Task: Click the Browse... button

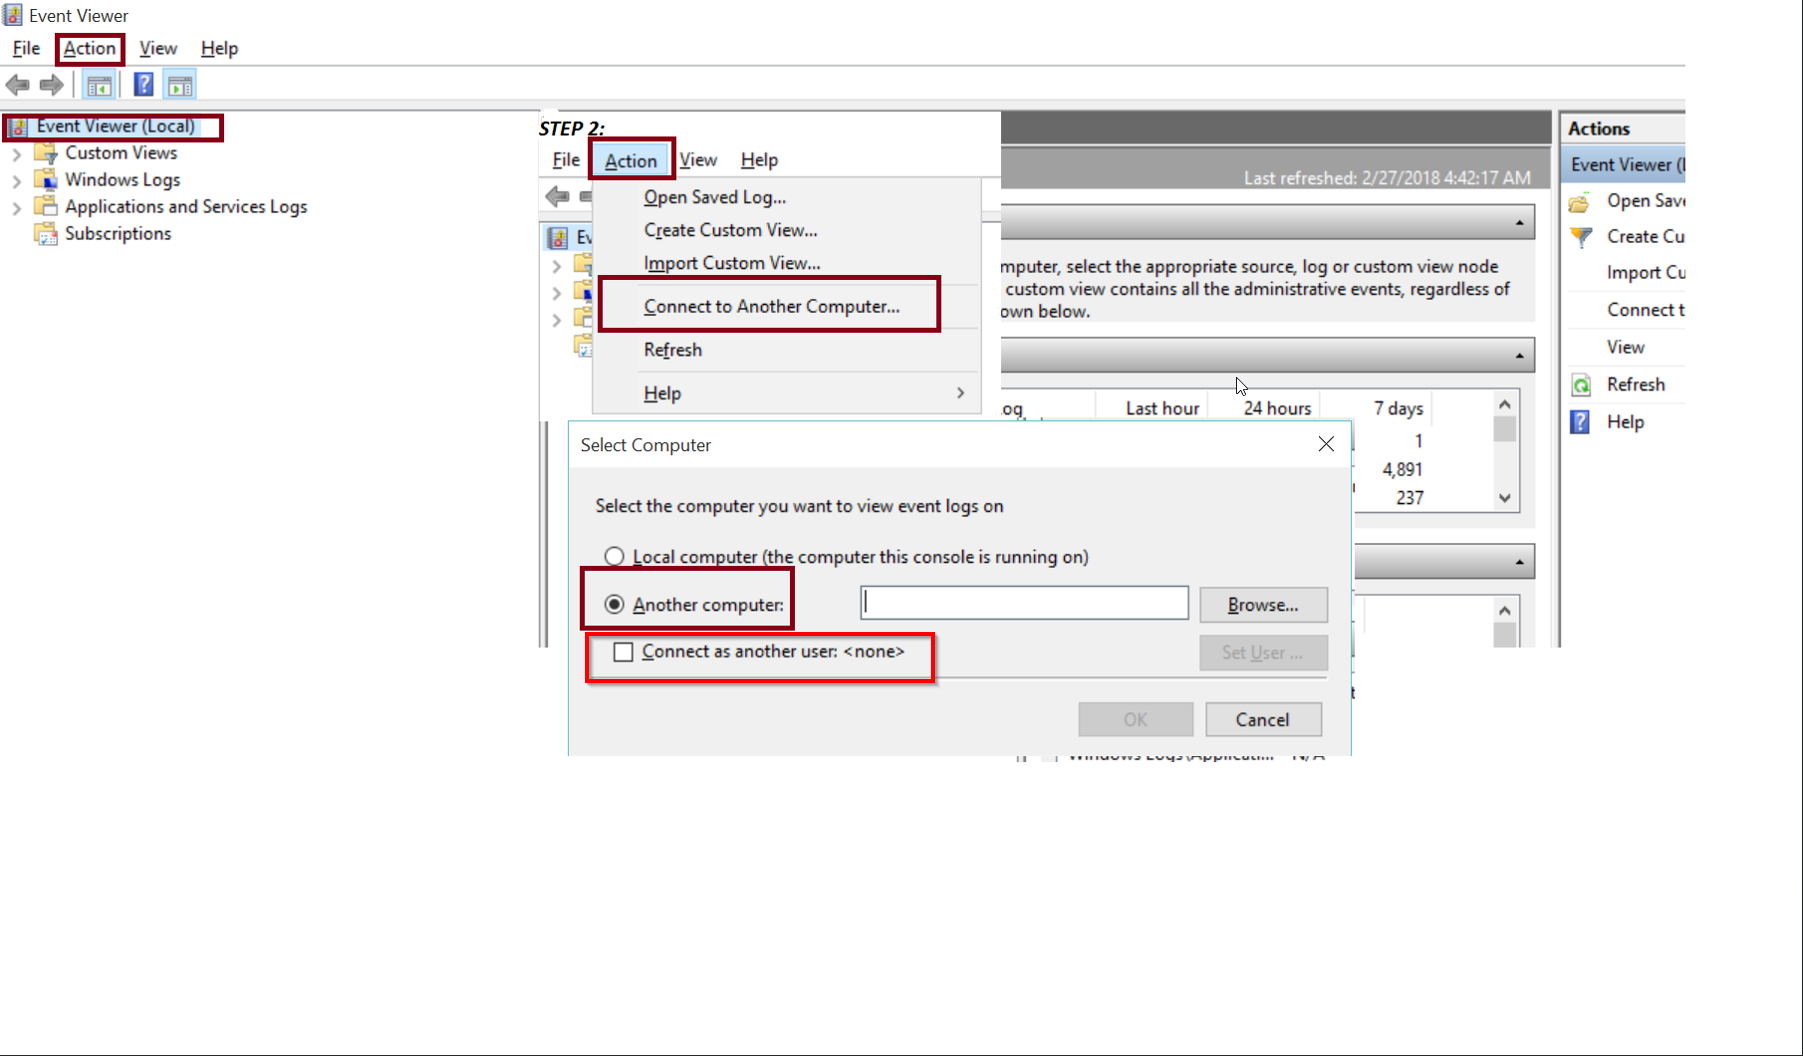Action: [x=1263, y=605]
